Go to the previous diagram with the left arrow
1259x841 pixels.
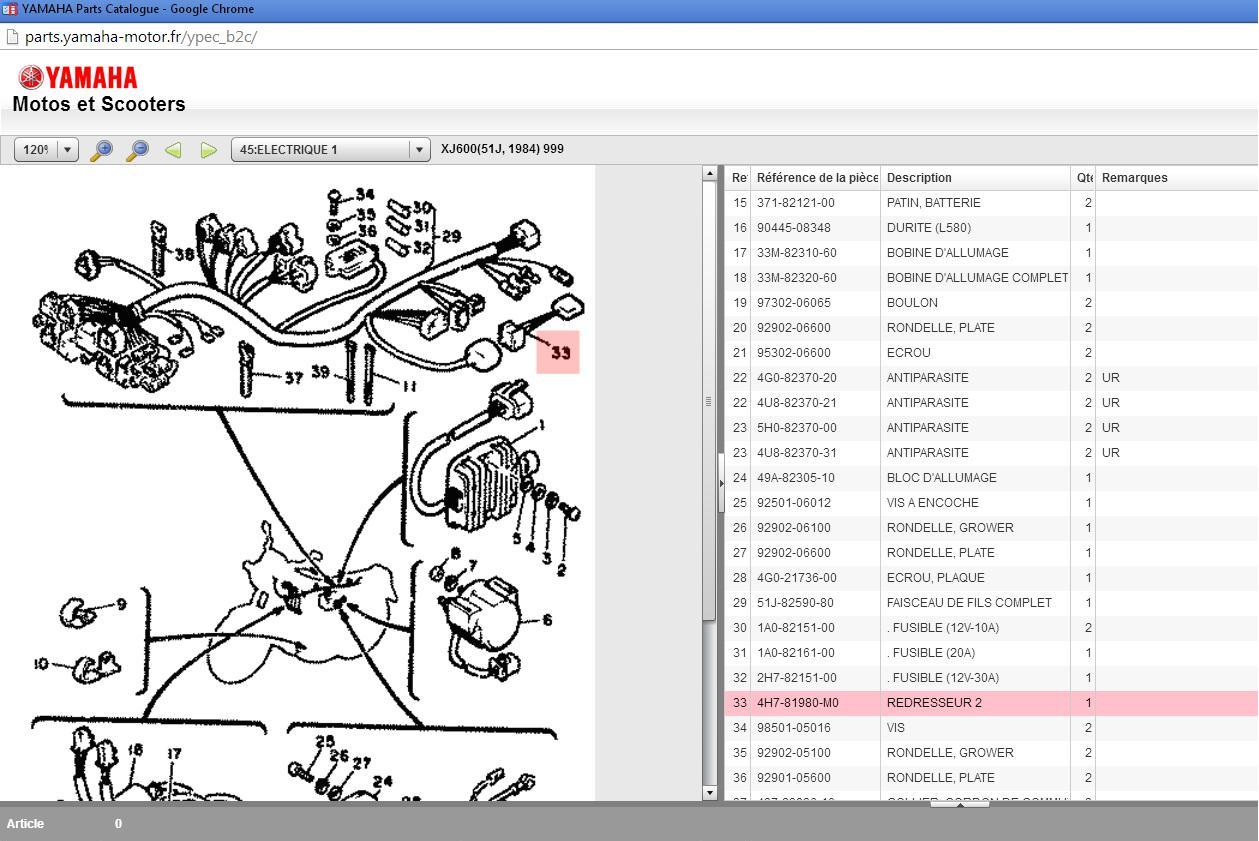click(173, 150)
